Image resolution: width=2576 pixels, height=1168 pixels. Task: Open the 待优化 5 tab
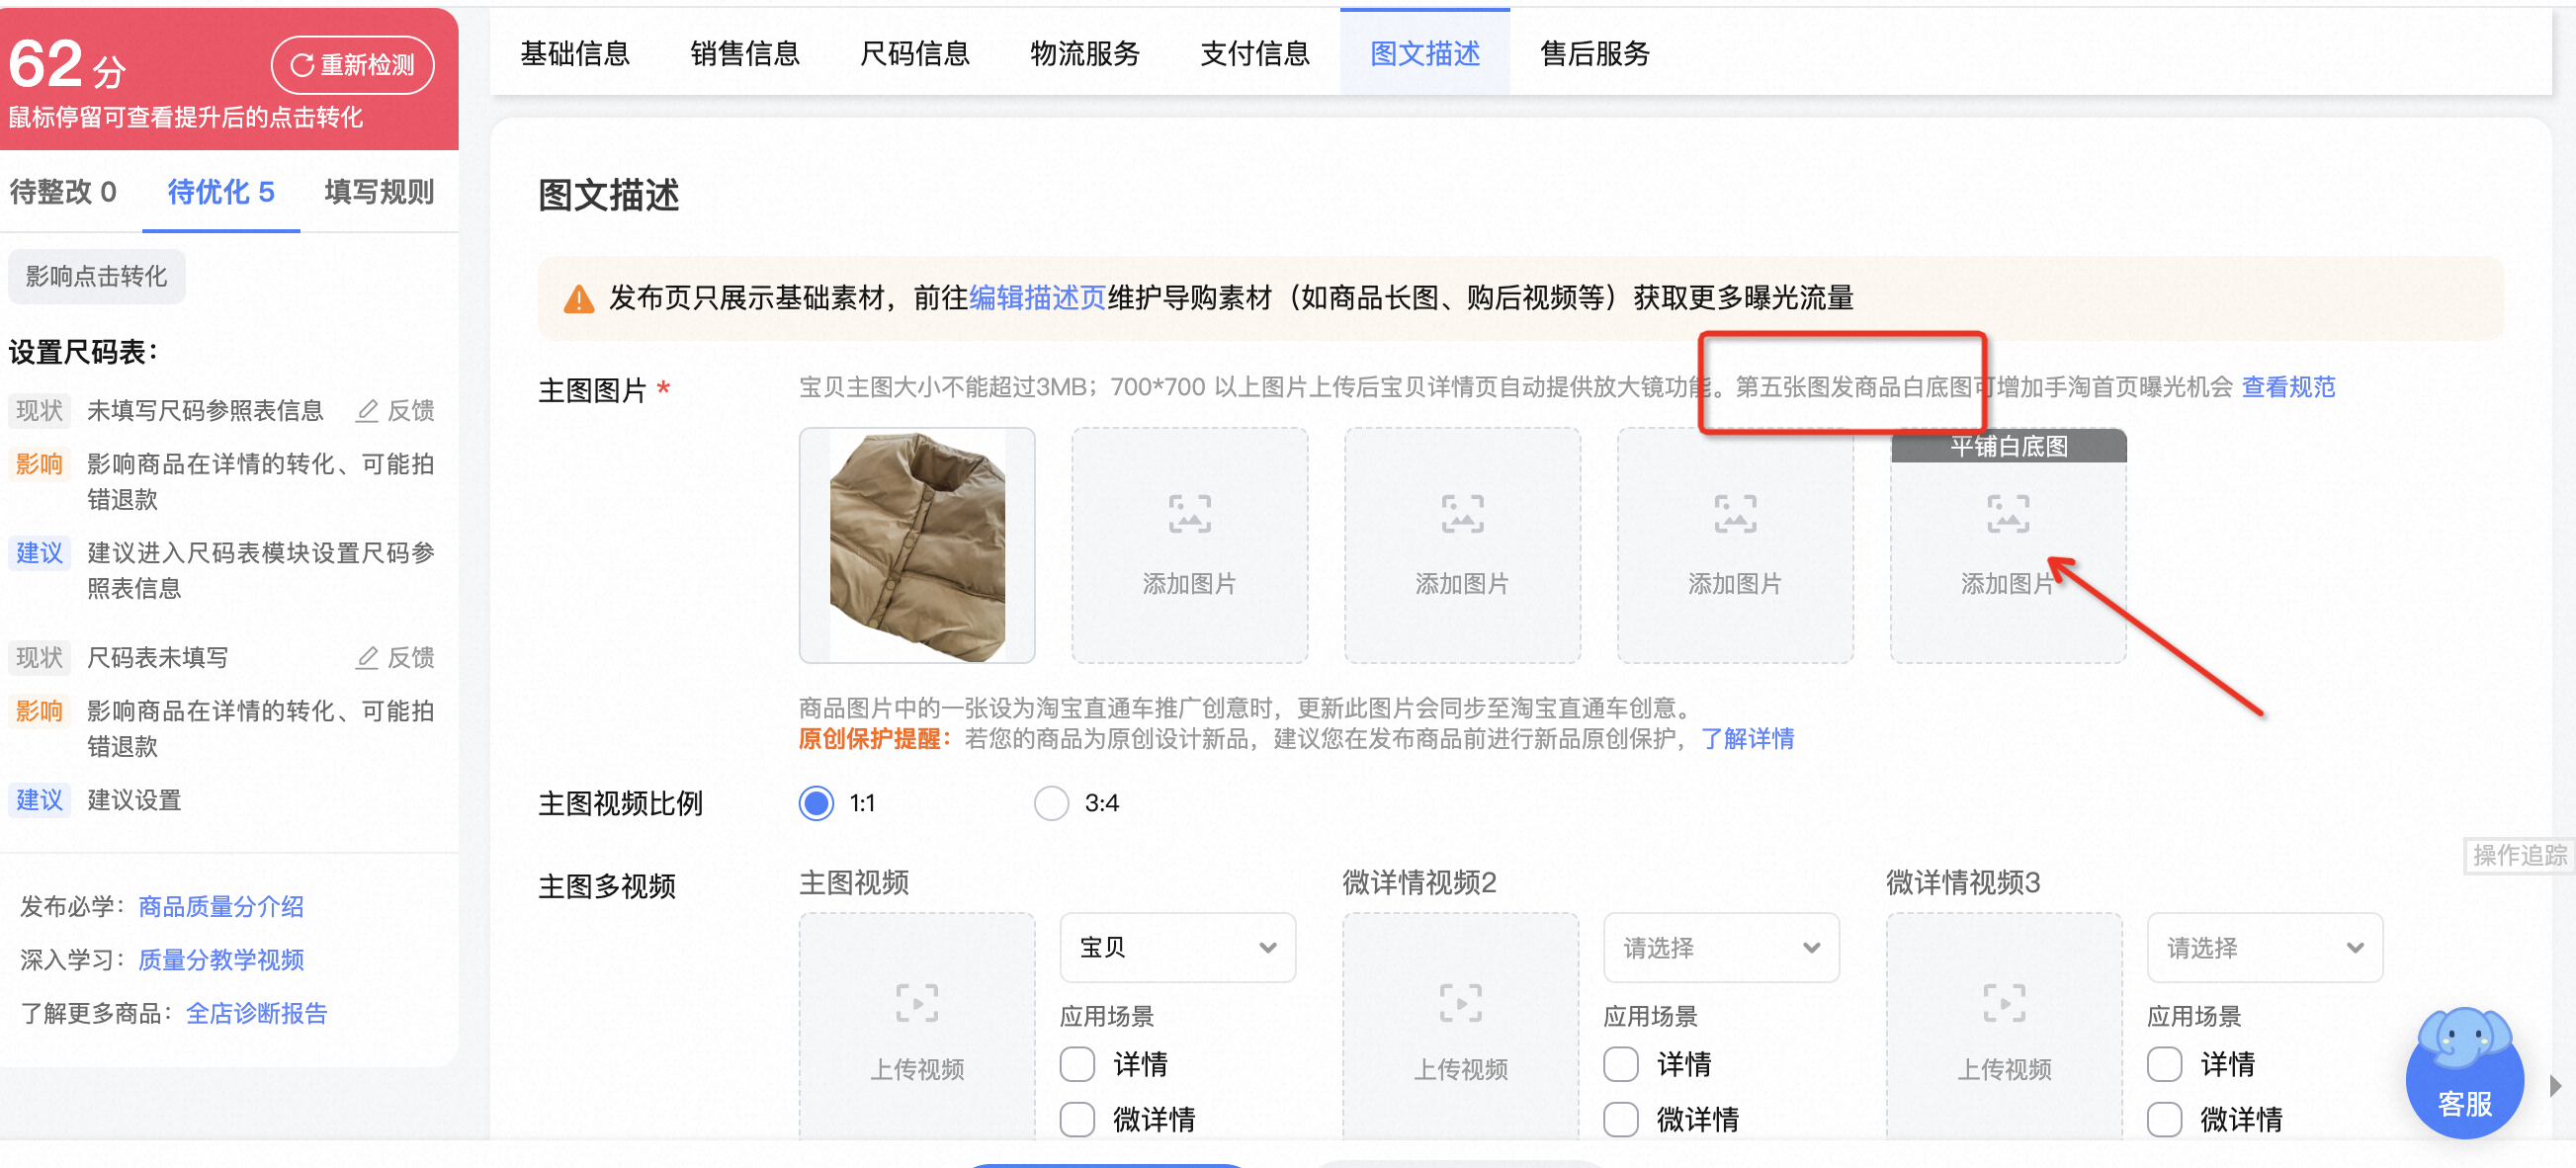[x=221, y=192]
